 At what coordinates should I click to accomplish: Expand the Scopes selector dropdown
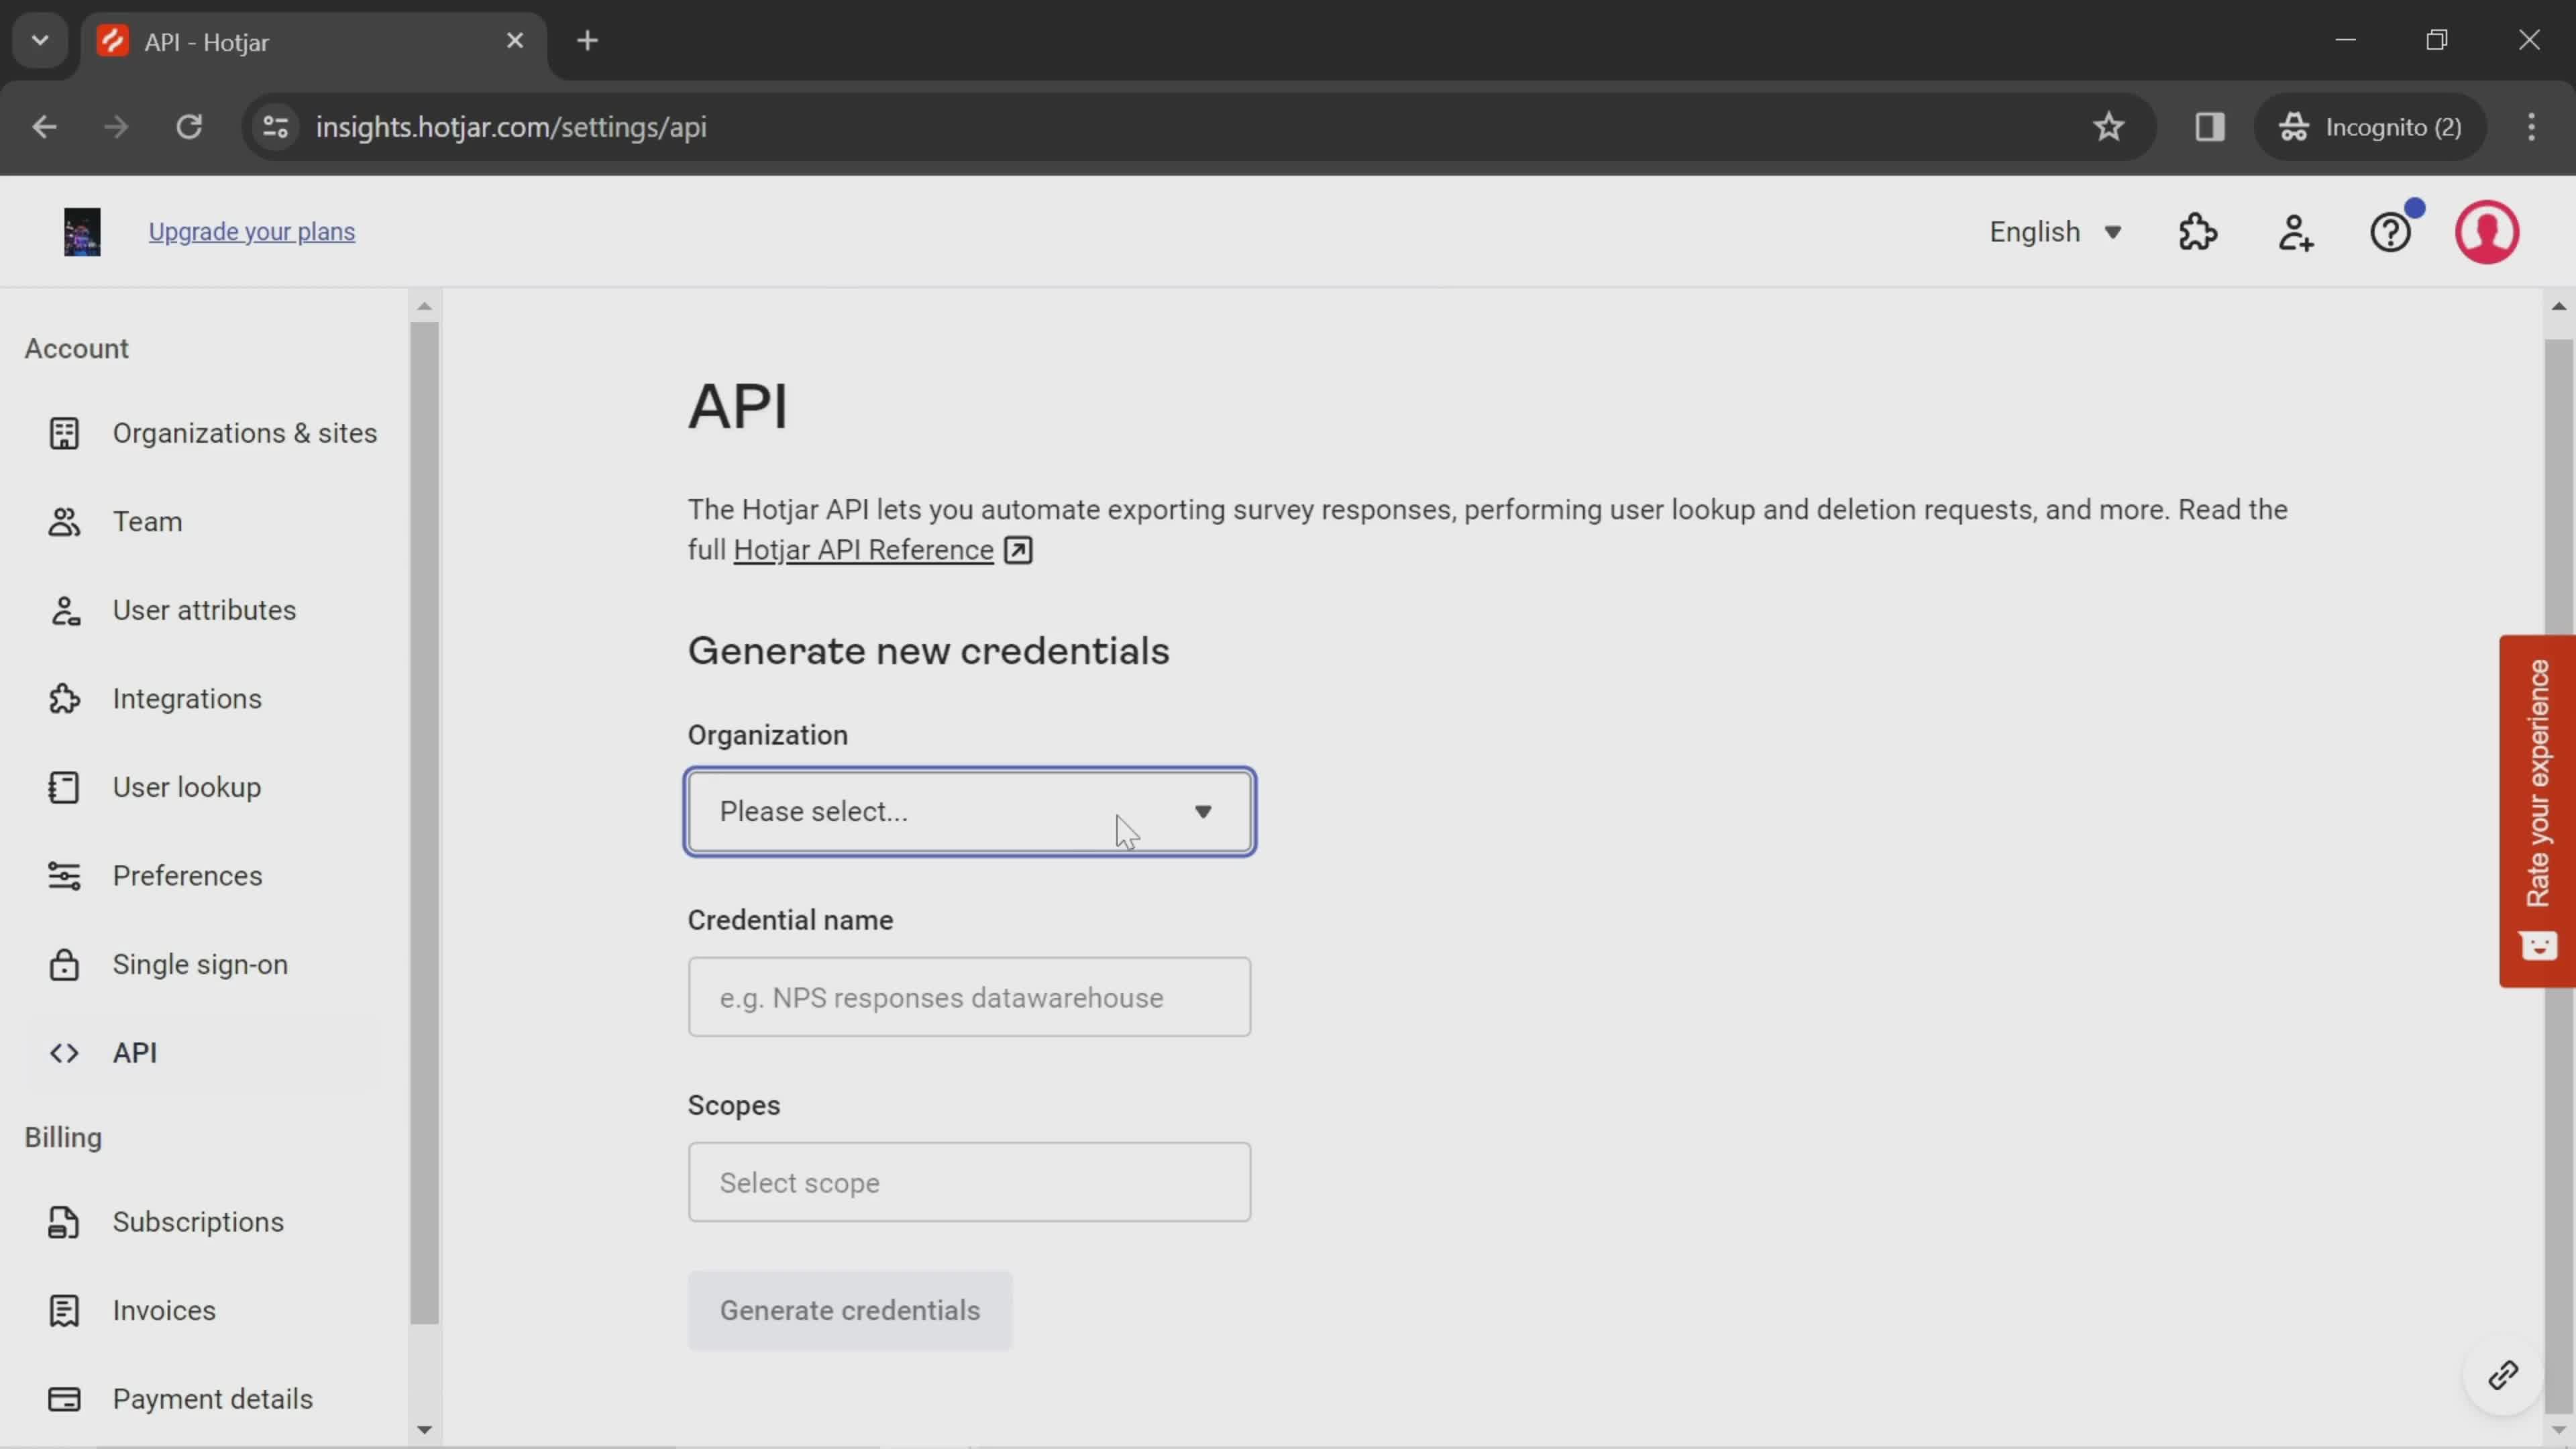coord(968,1182)
